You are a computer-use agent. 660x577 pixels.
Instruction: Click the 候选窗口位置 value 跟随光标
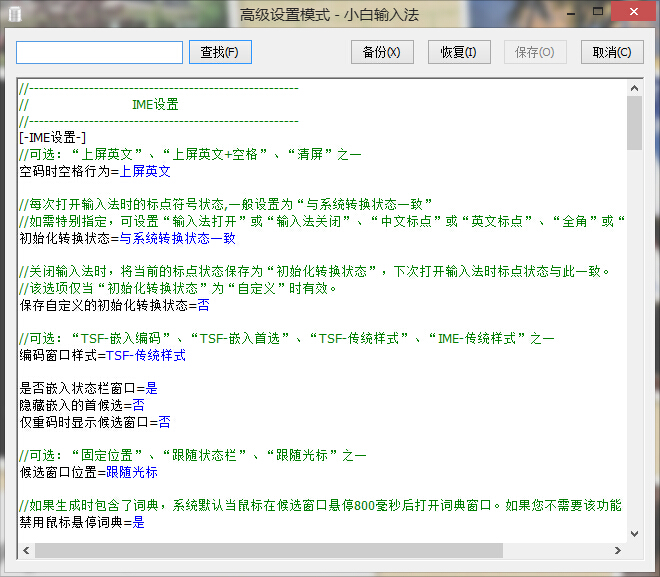pyautogui.click(x=132, y=472)
